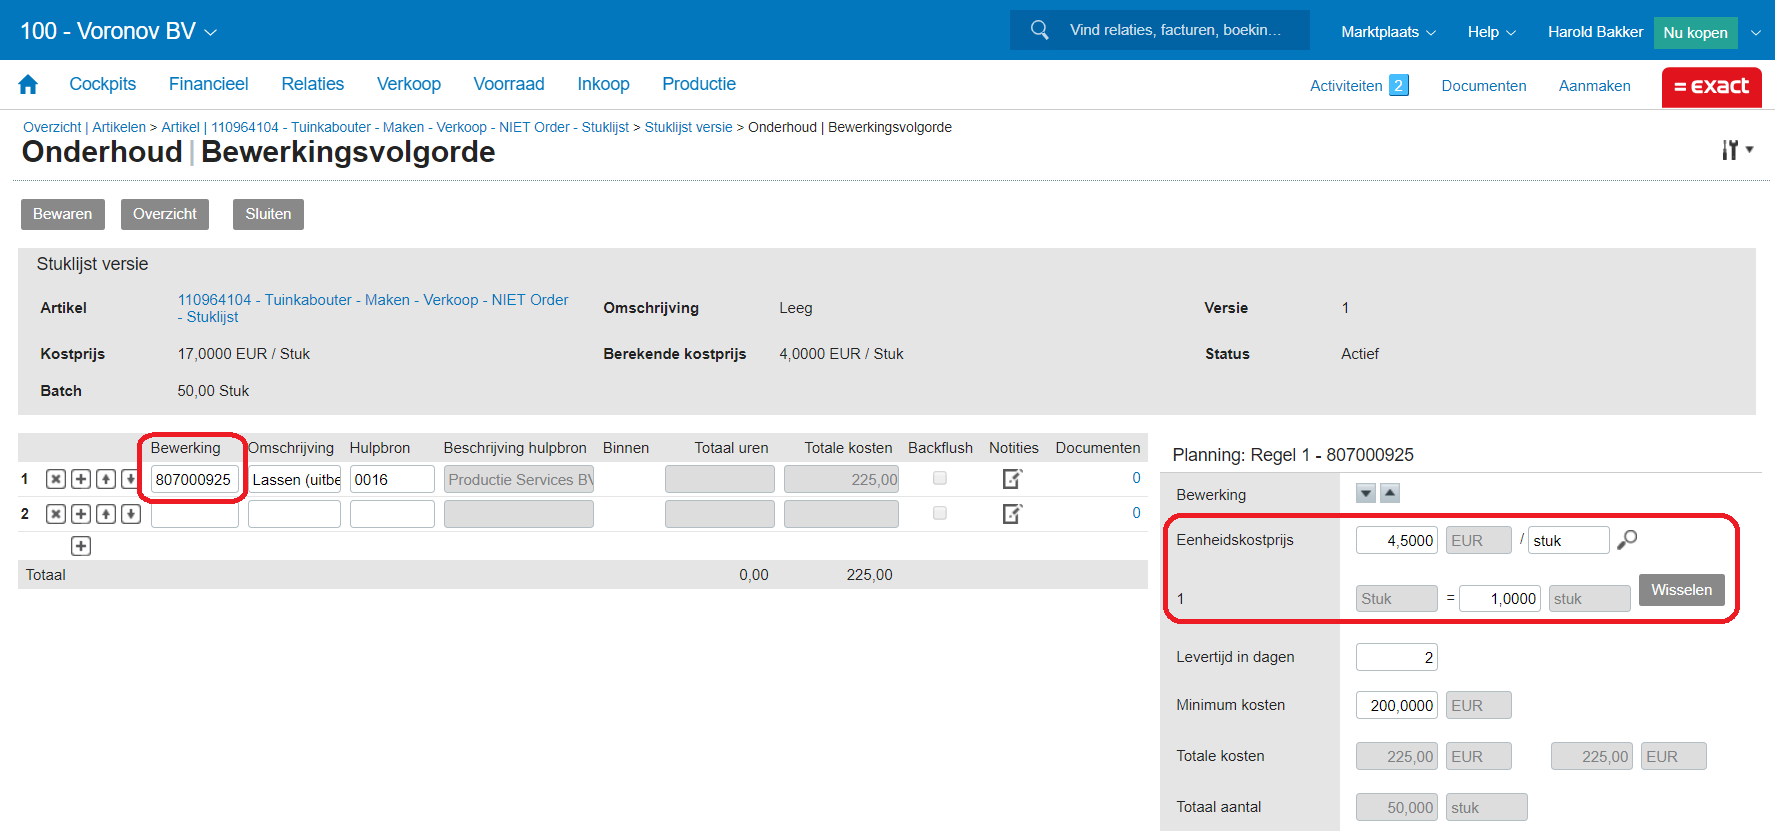Open the Marktplaats dropdown
This screenshot has height=839, width=1775.
[x=1387, y=32]
